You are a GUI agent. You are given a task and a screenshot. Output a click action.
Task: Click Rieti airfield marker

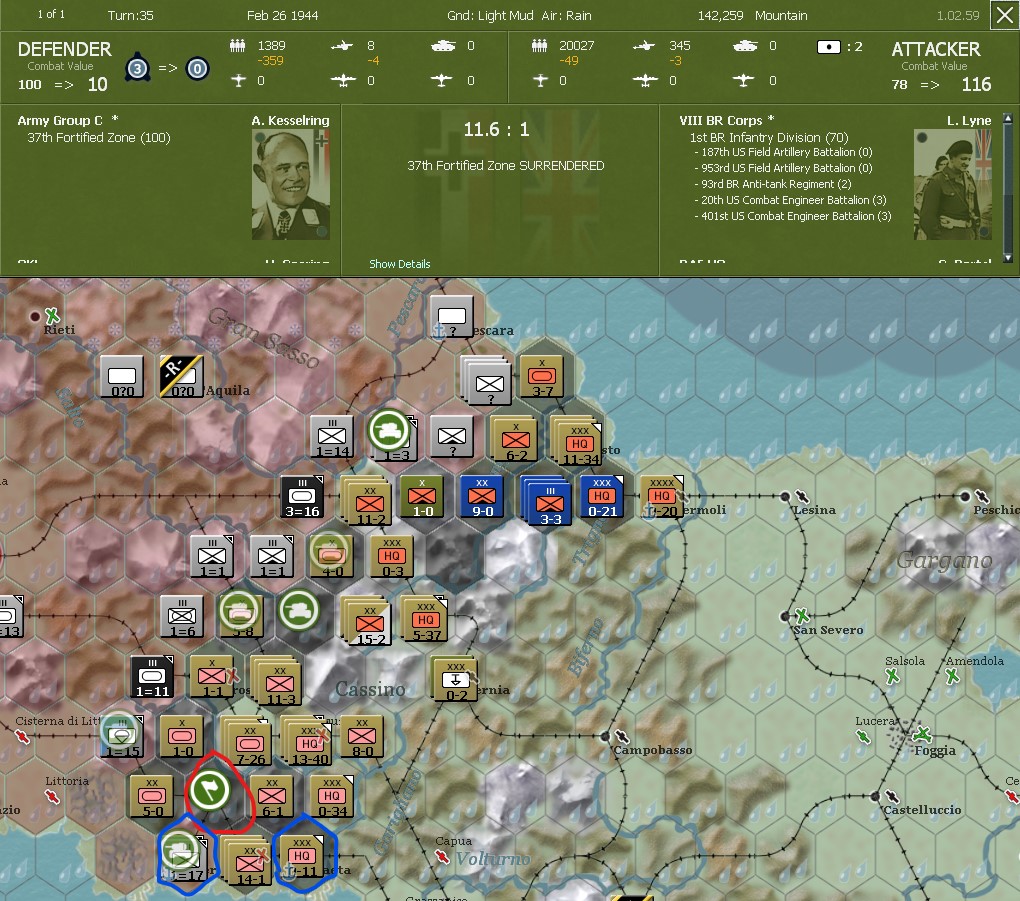pos(52,316)
